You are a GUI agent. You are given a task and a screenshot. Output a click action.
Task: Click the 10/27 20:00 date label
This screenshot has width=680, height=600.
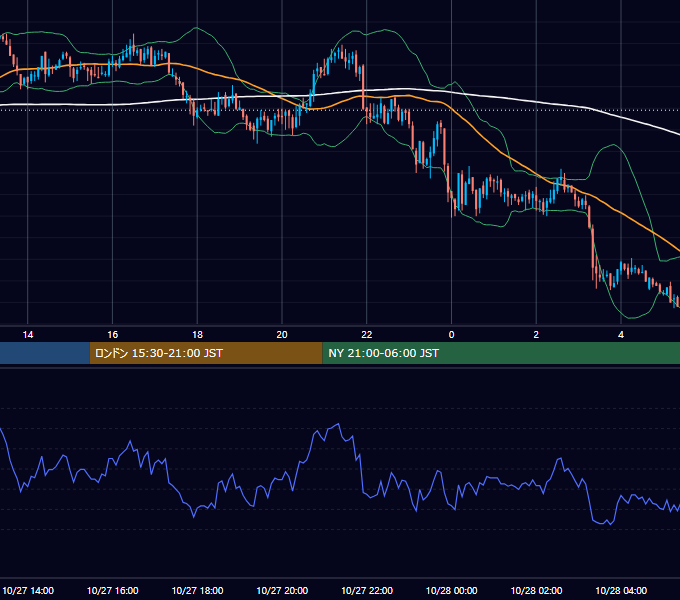(282, 590)
